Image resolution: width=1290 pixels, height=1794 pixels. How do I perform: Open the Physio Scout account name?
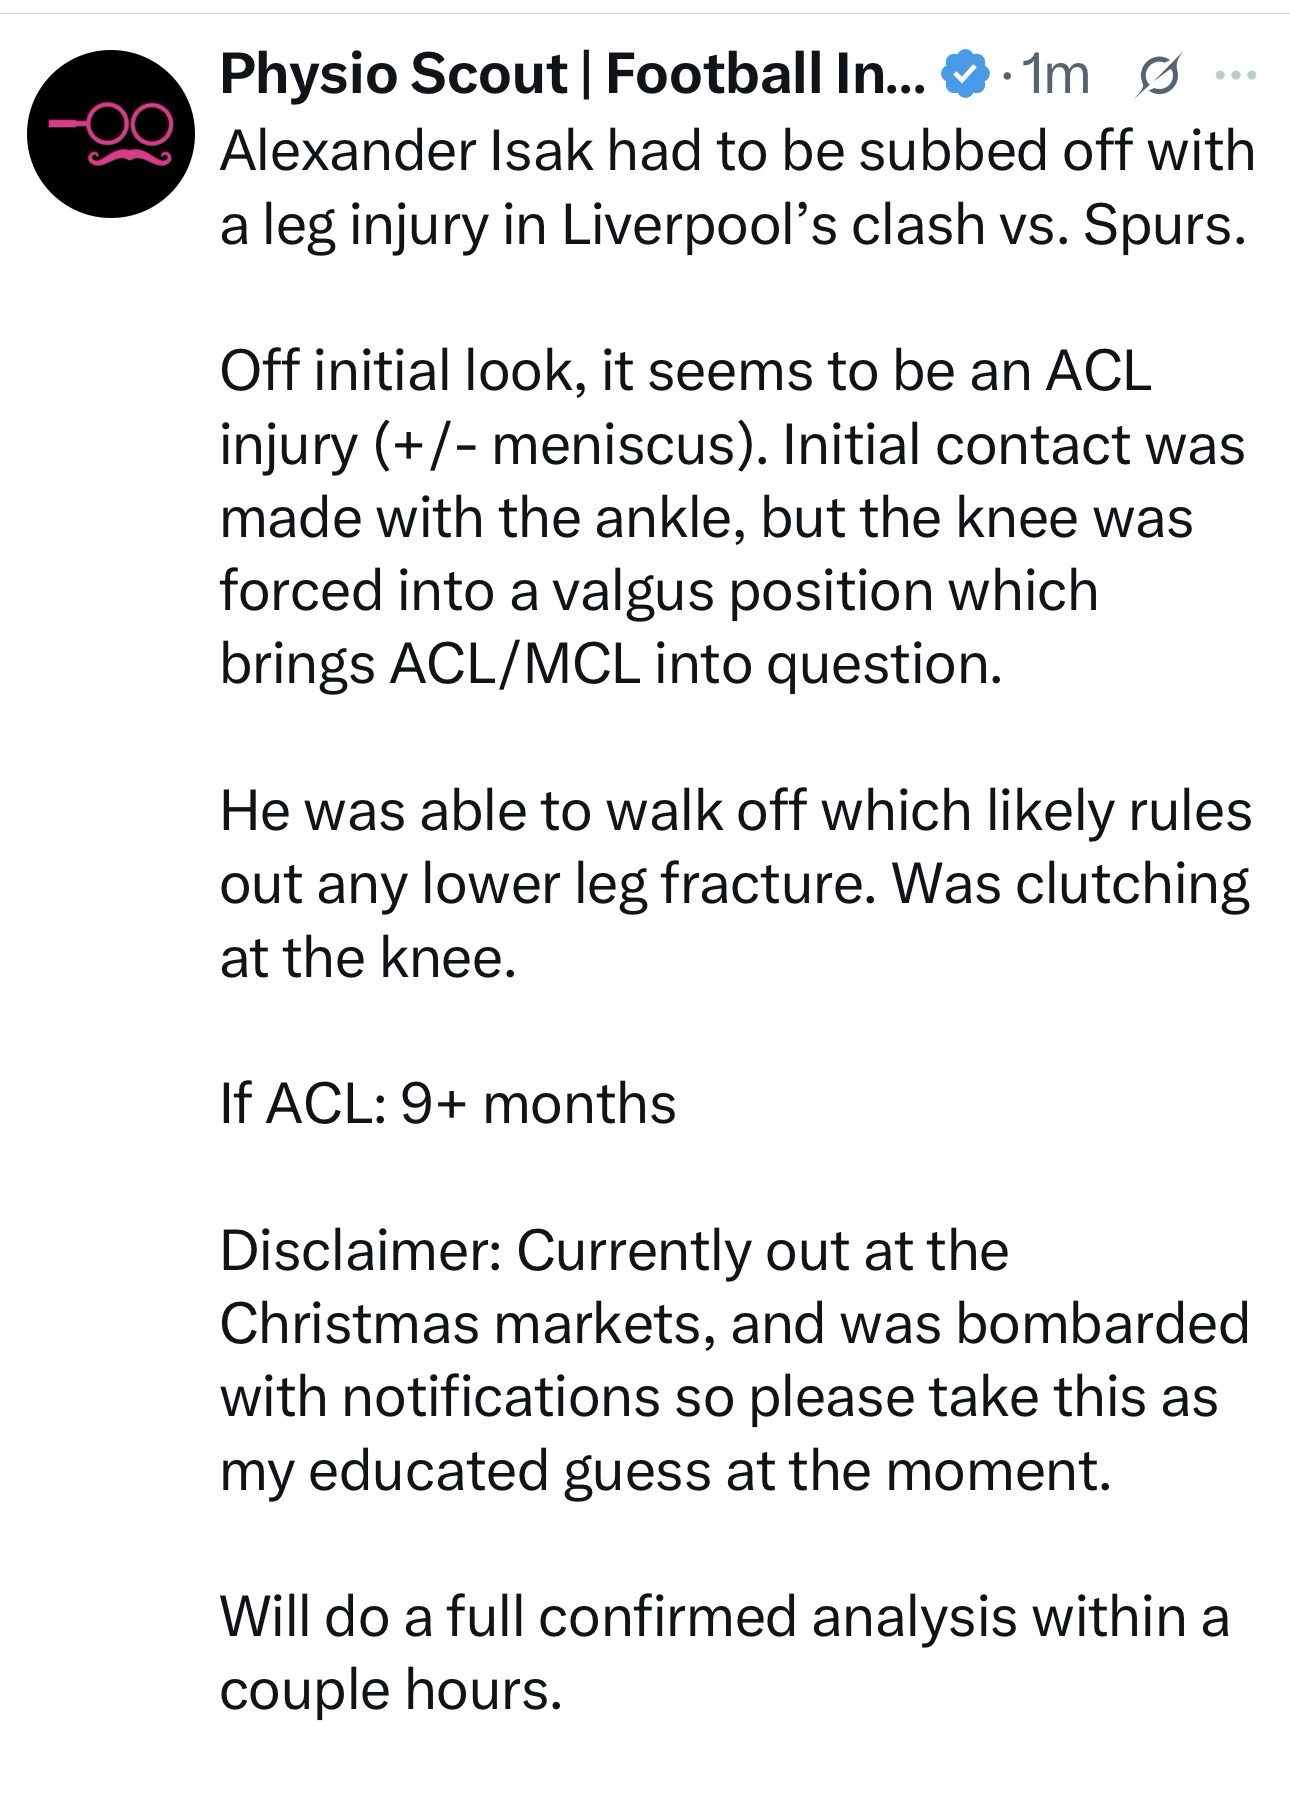[x=574, y=76]
